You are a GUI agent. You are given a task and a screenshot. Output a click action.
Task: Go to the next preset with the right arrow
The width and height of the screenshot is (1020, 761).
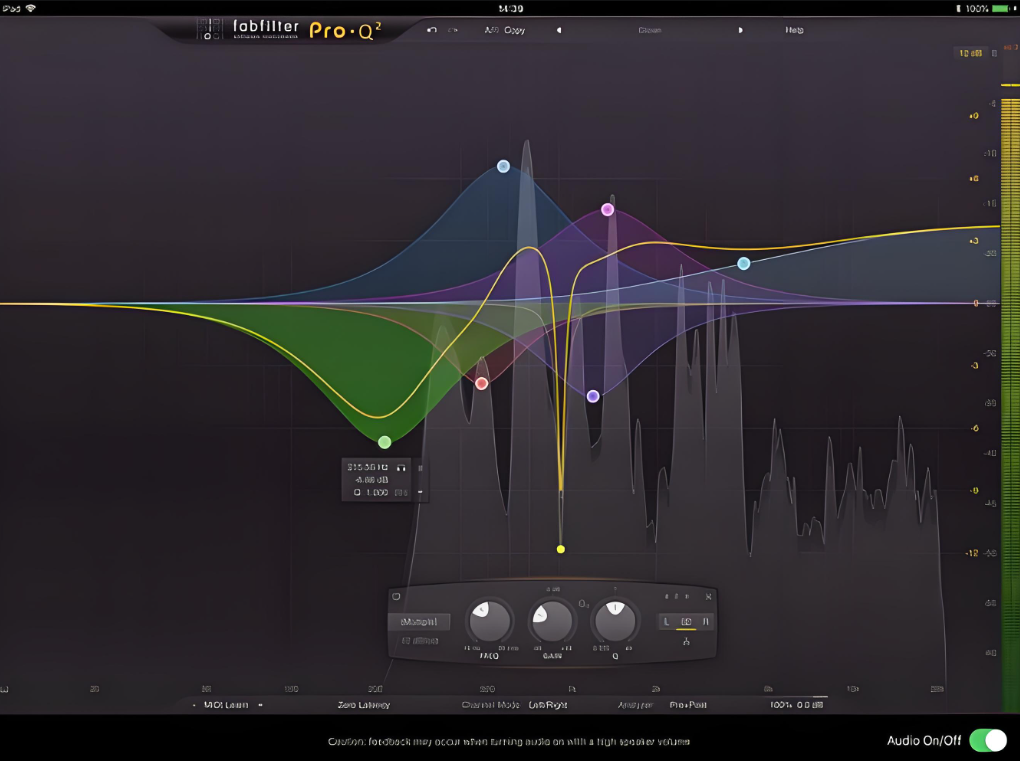[740, 30]
